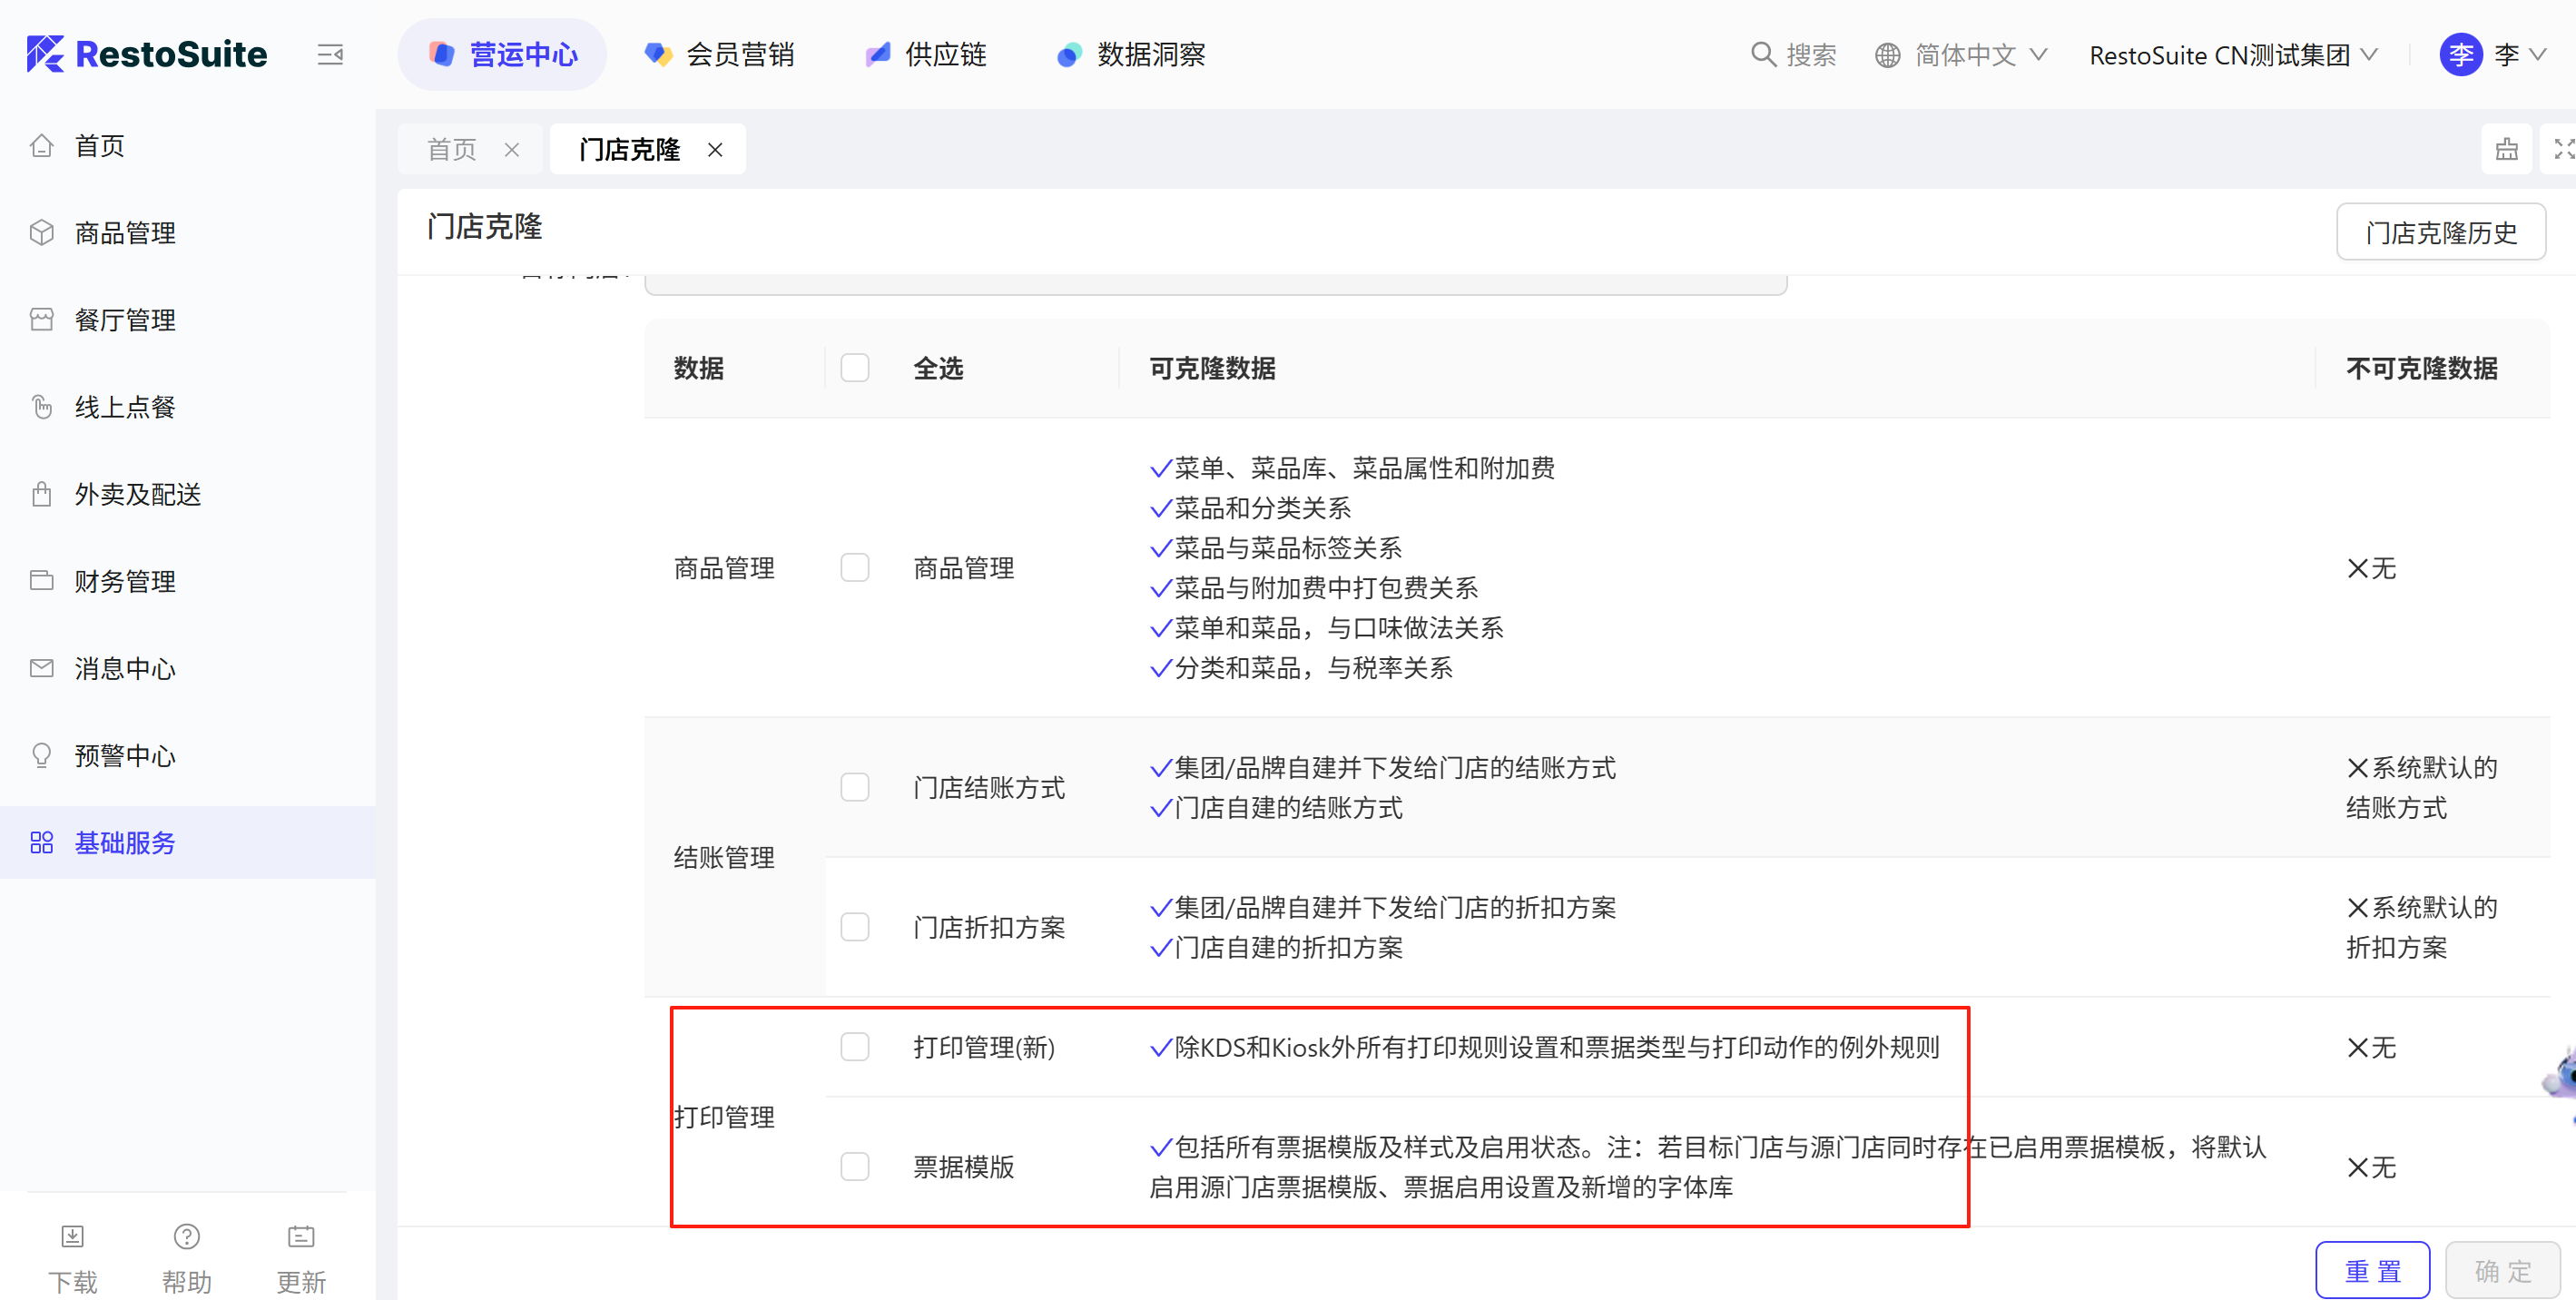Viewport: 2576px width, 1300px height.
Task: Open RestoSuite CN测试集团 group dropdown
Action: tap(2233, 55)
